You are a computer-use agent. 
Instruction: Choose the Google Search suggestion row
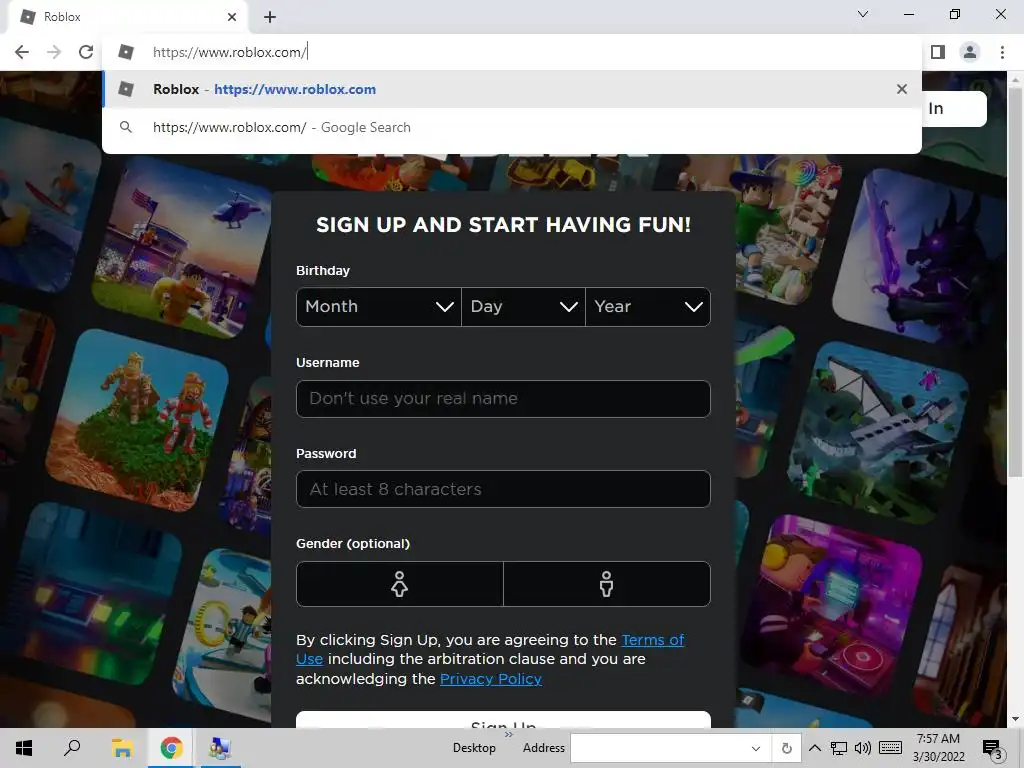tap(512, 127)
